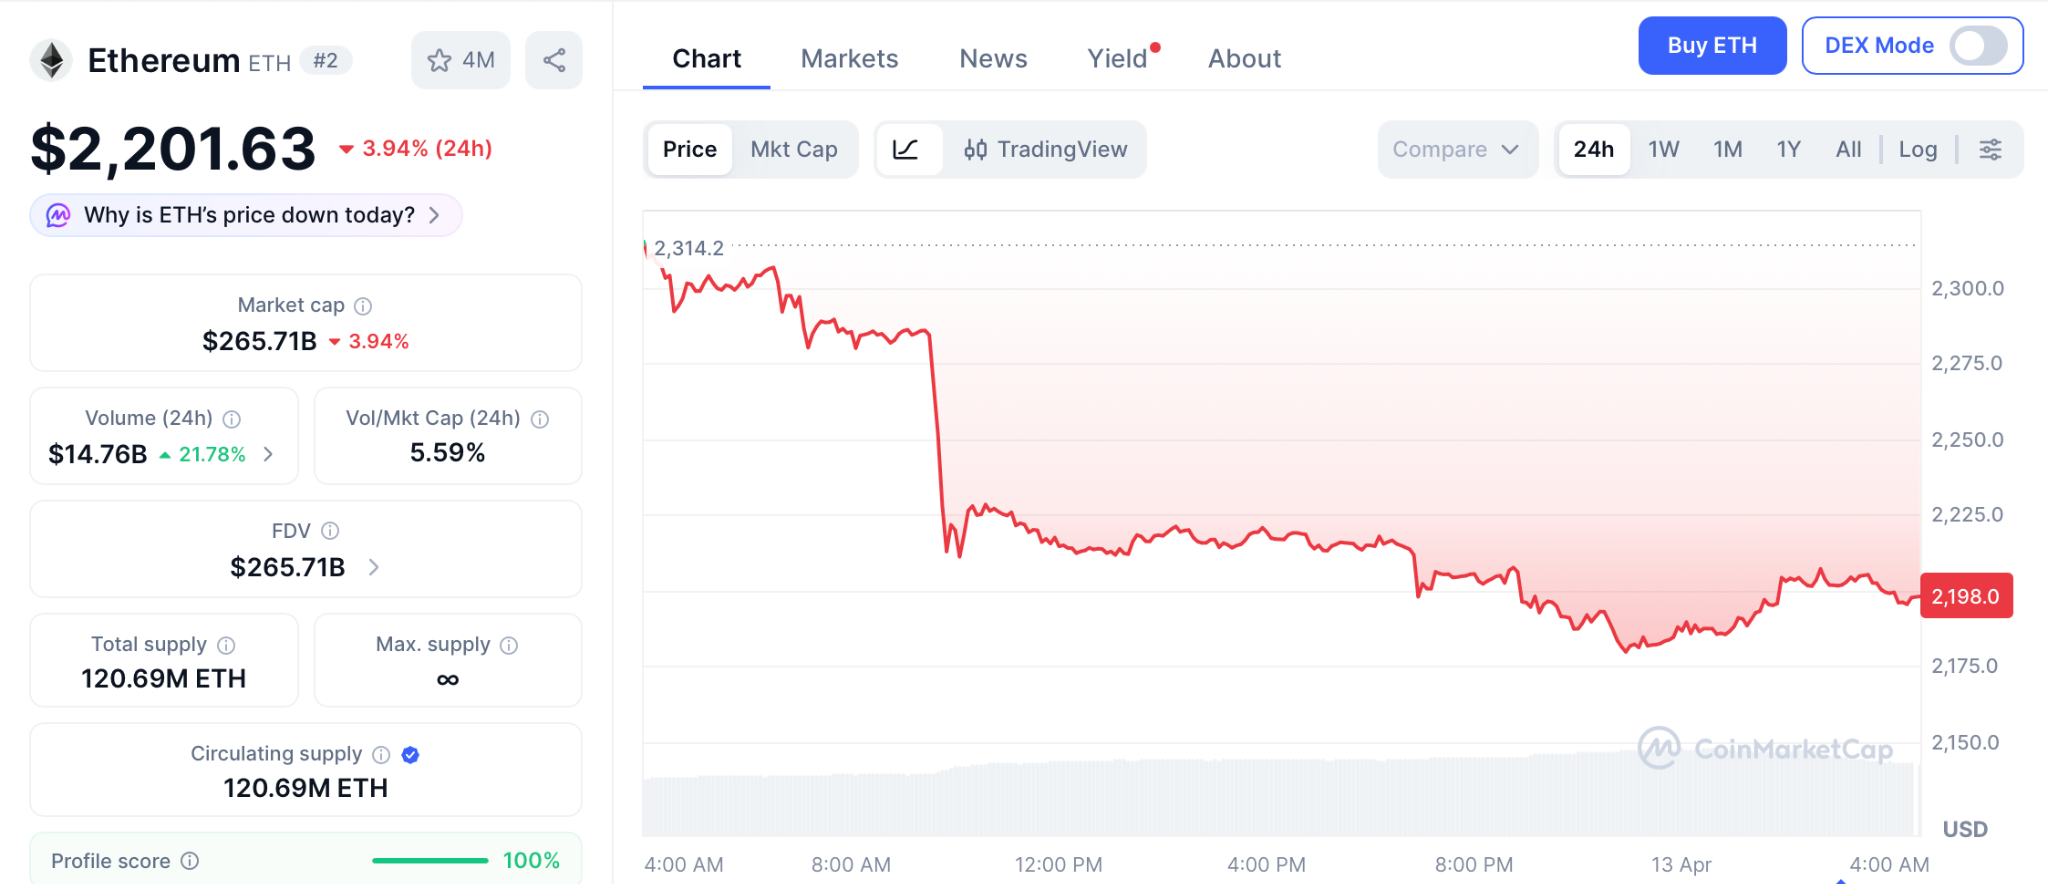The image size is (2048, 884).
Task: Expand FDV details chevron
Action: coord(374,567)
